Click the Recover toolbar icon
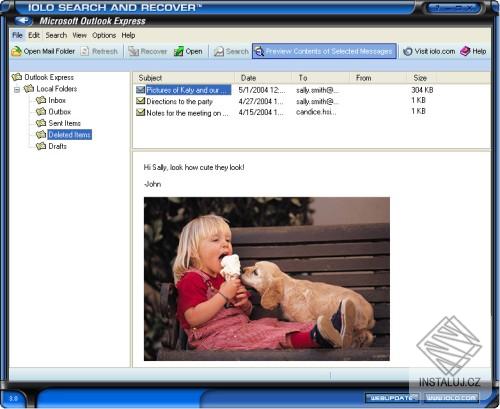The height and width of the screenshot is (409, 500). [x=134, y=51]
